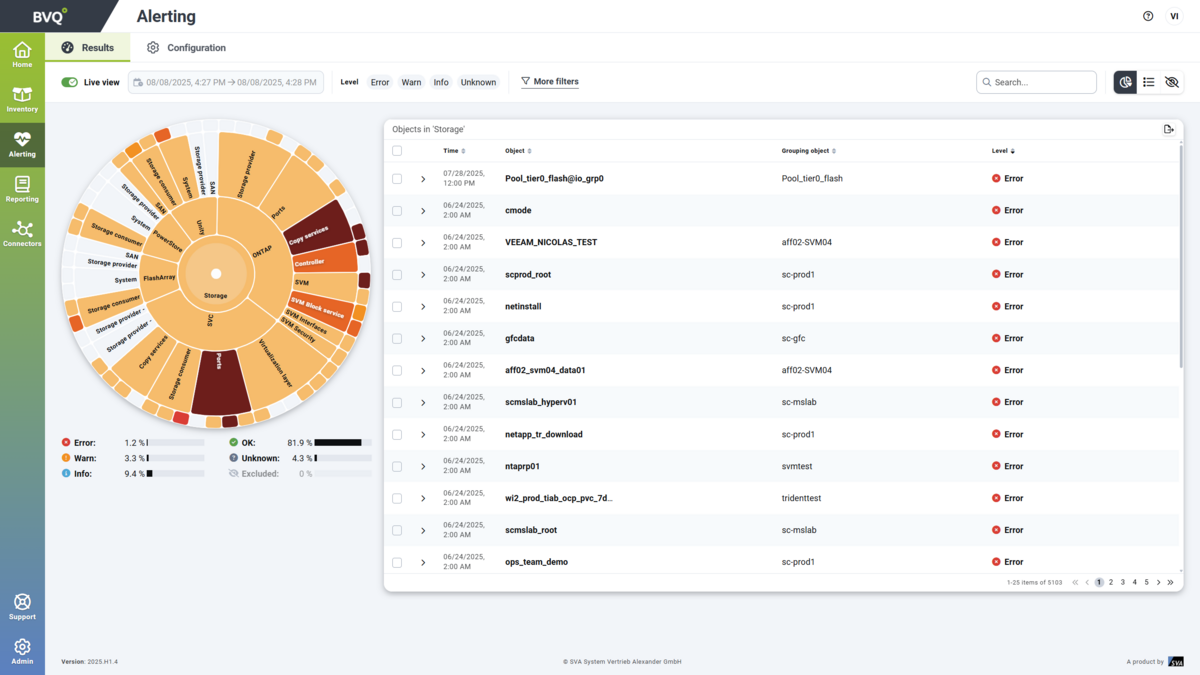1200x675 pixels.
Task: Go to page 3 of results
Action: coord(1123,582)
